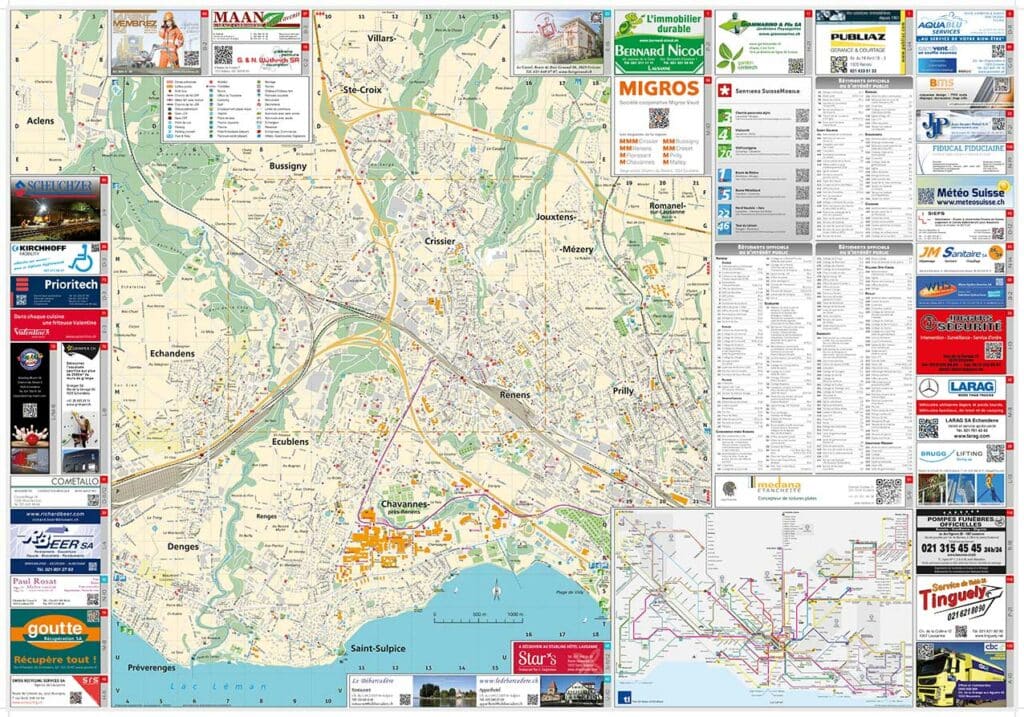
Task: Click the Fiducal Fiduciaire ad
Action: point(961,159)
